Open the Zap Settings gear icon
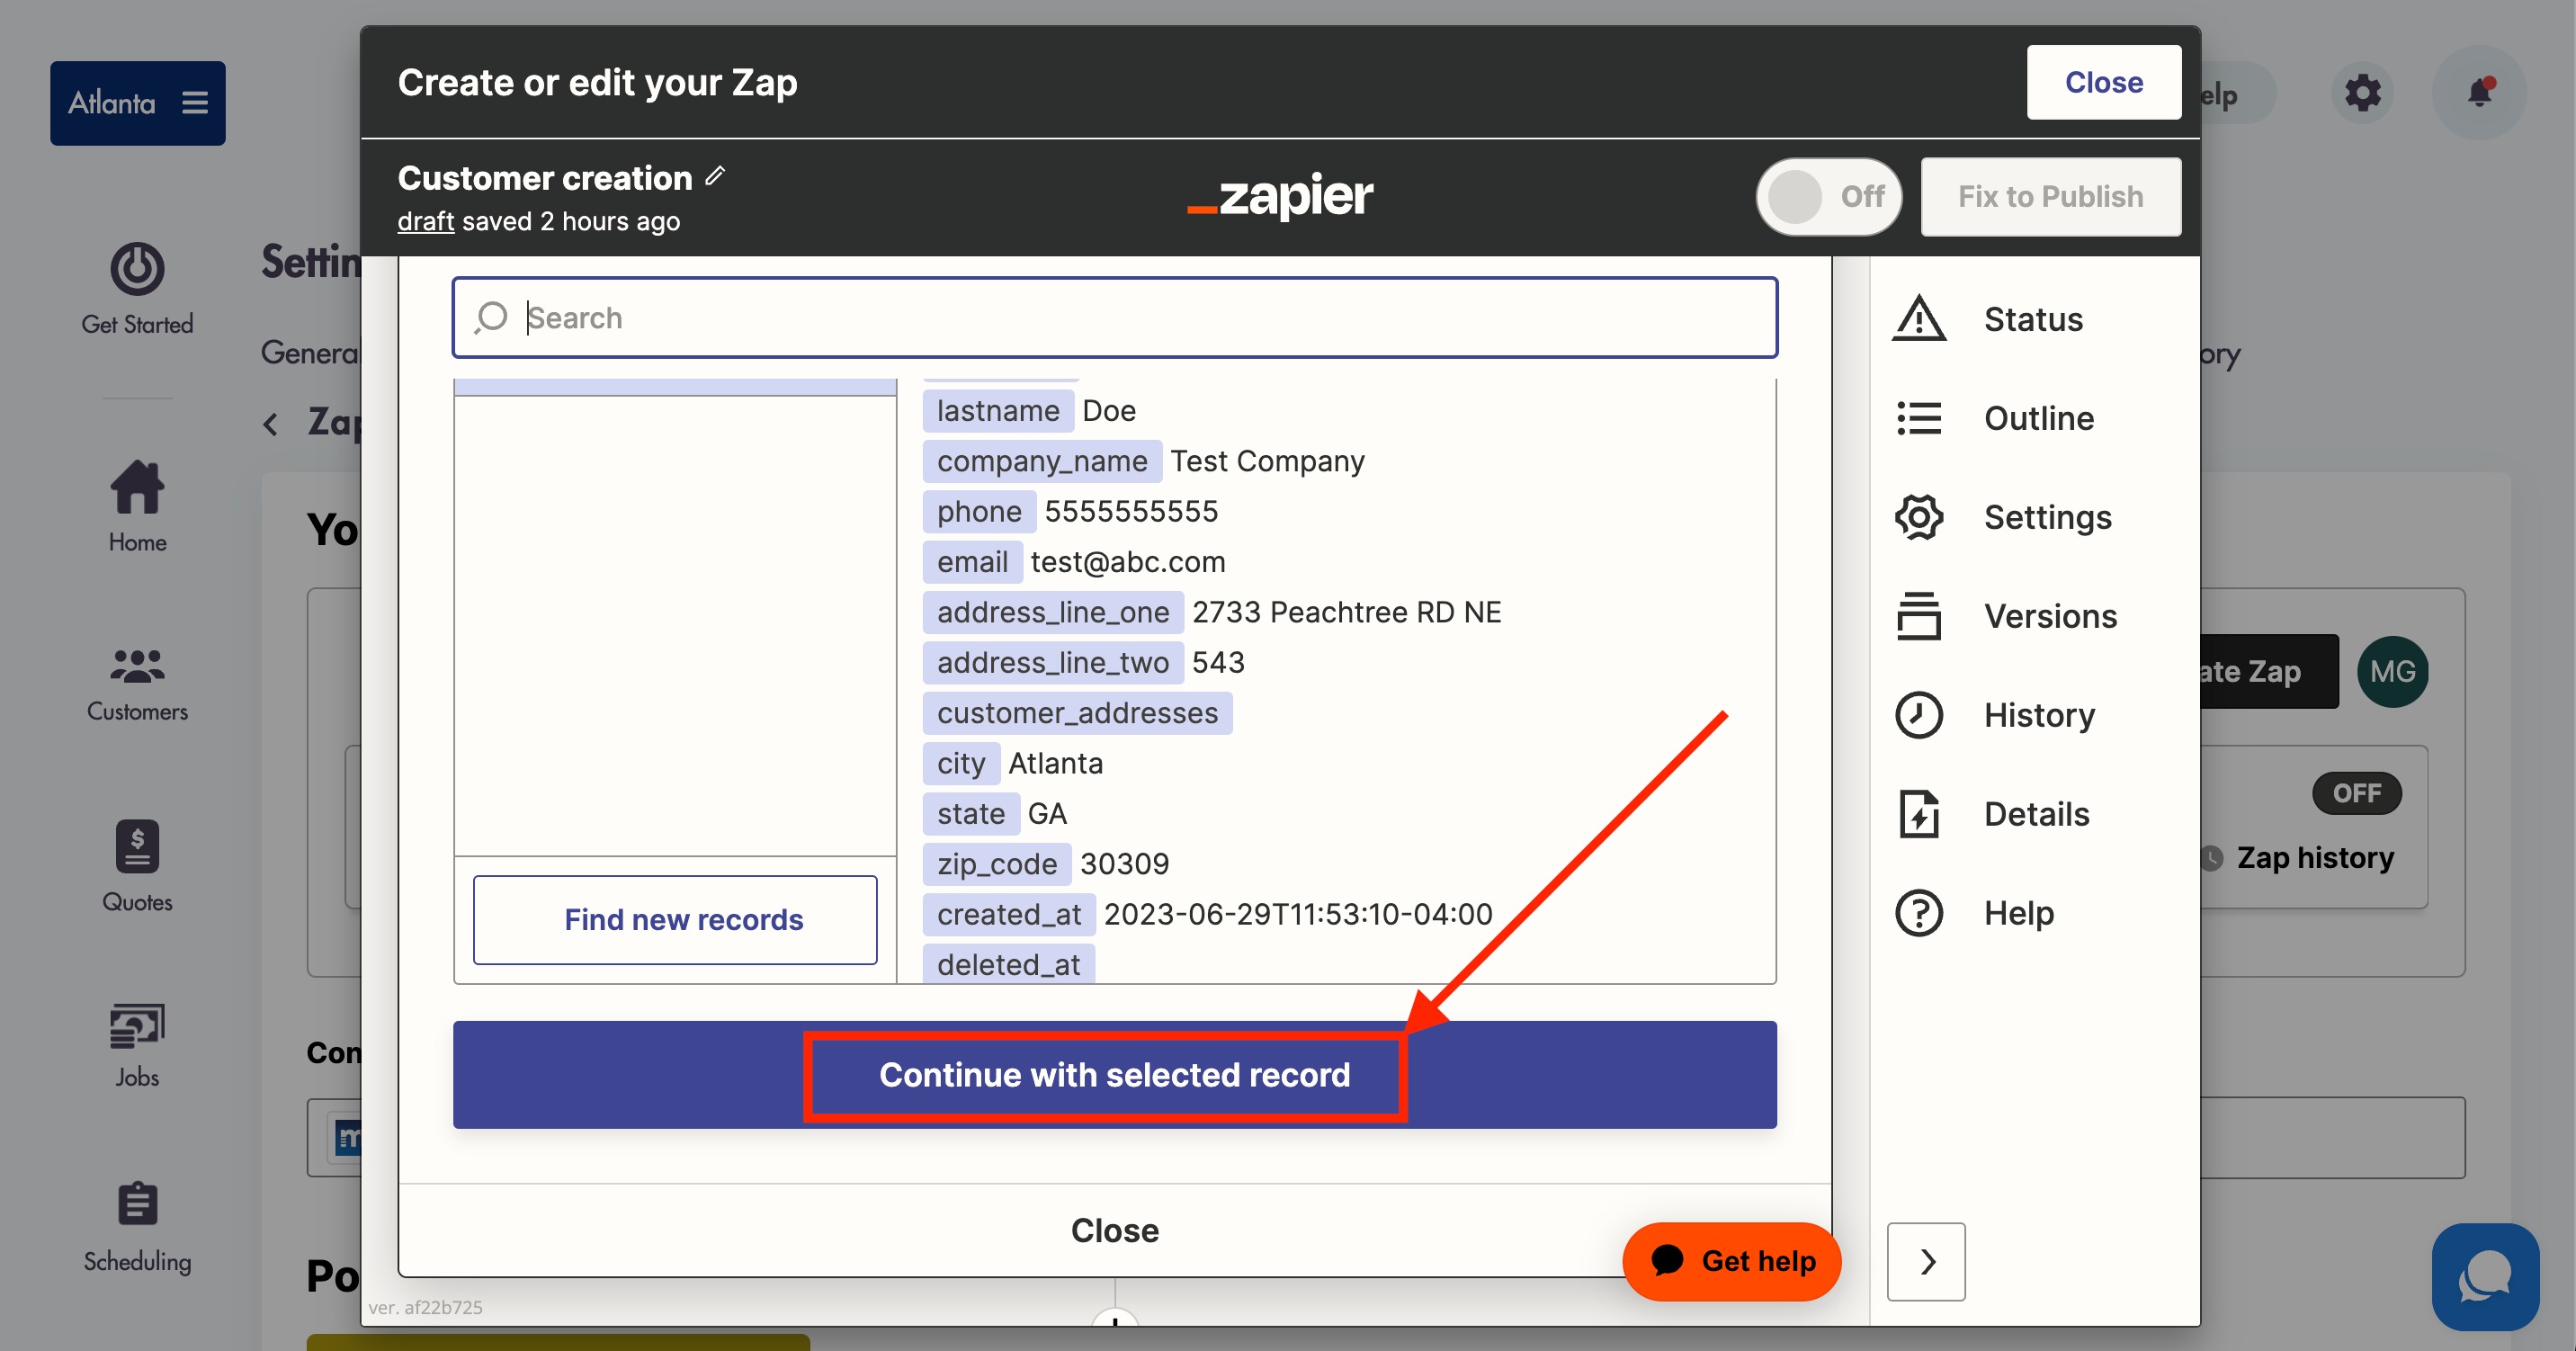This screenshot has width=2576, height=1351. [x=1918, y=517]
